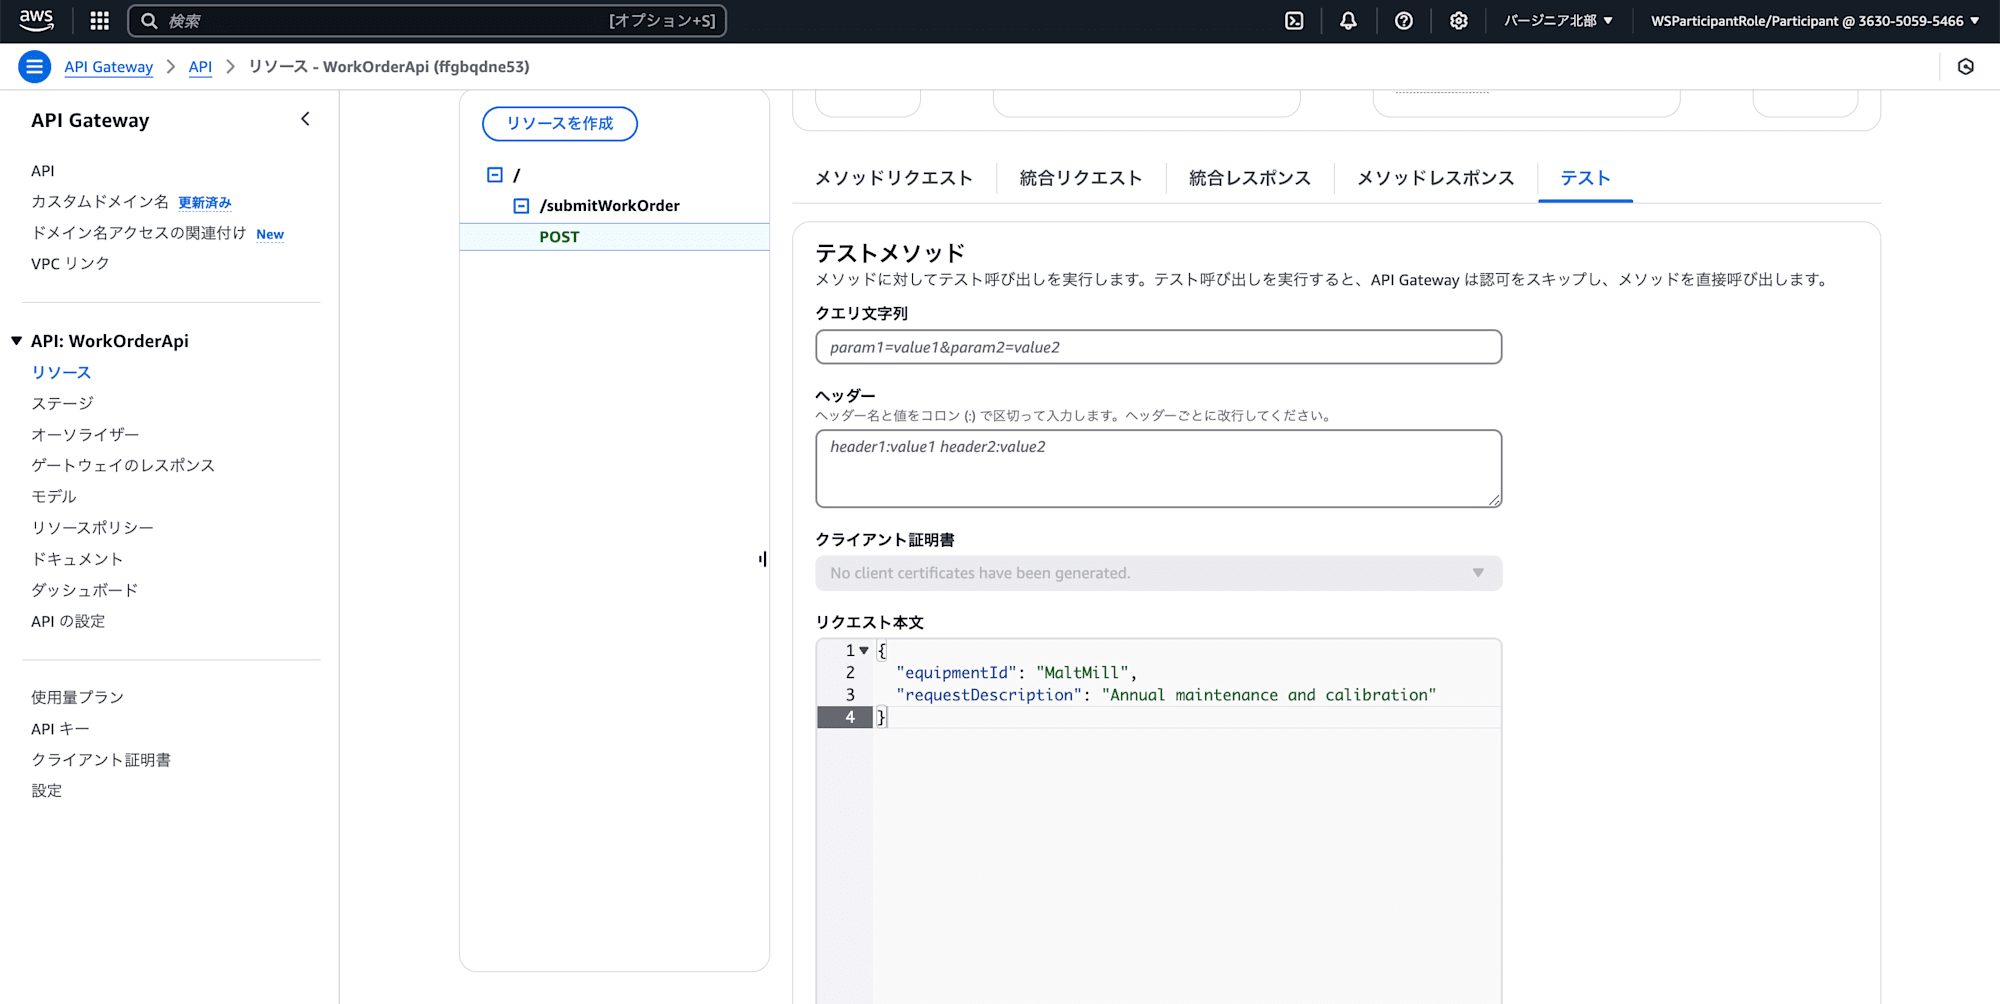
Task: Click the search magnifier icon
Action: tap(149, 21)
